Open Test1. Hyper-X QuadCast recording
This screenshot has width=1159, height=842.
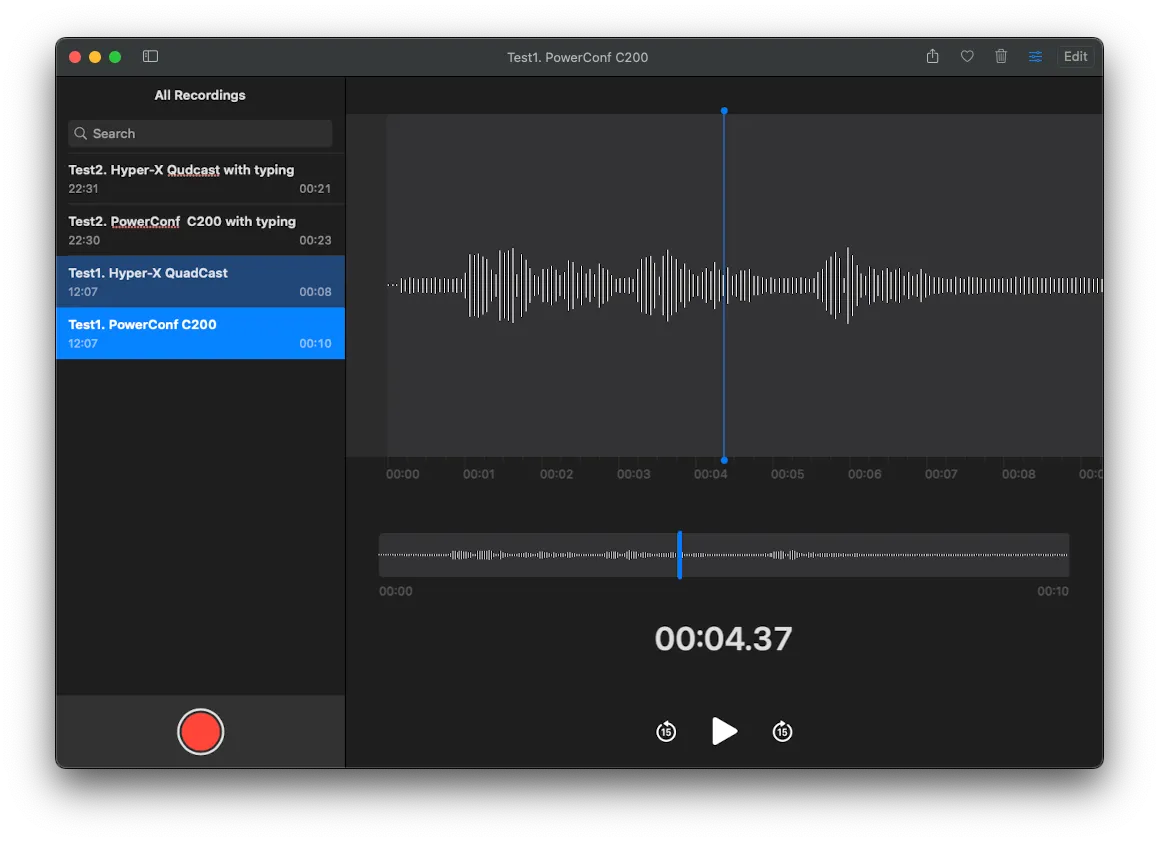click(200, 282)
